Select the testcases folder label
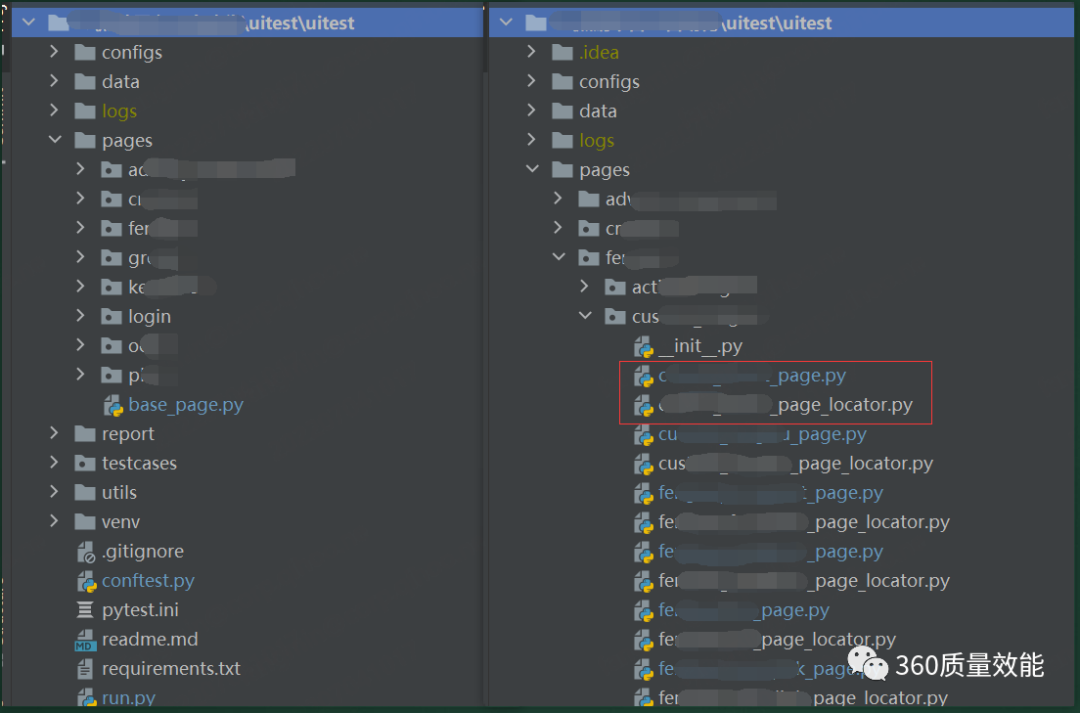 [x=139, y=463]
